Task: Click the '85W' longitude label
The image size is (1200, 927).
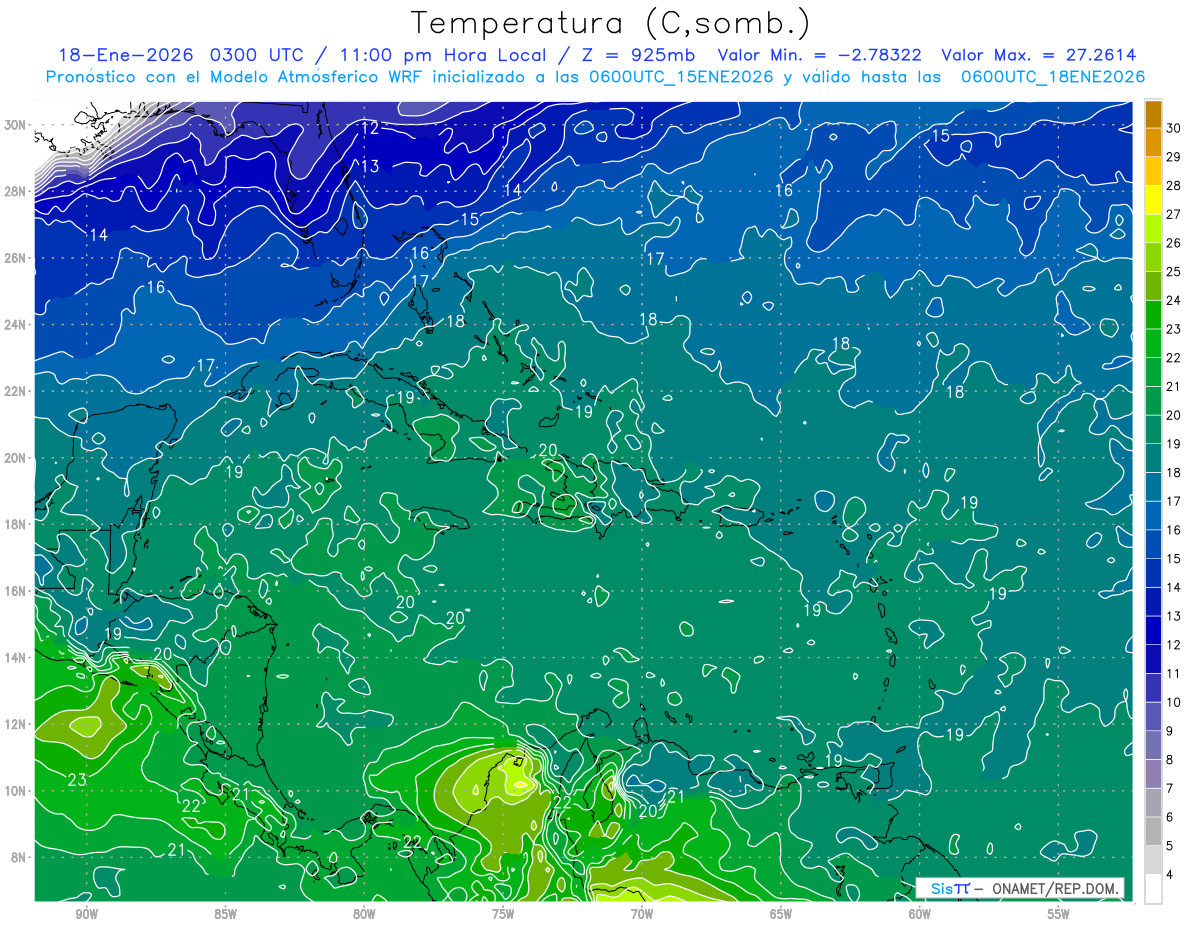Action: point(225,914)
